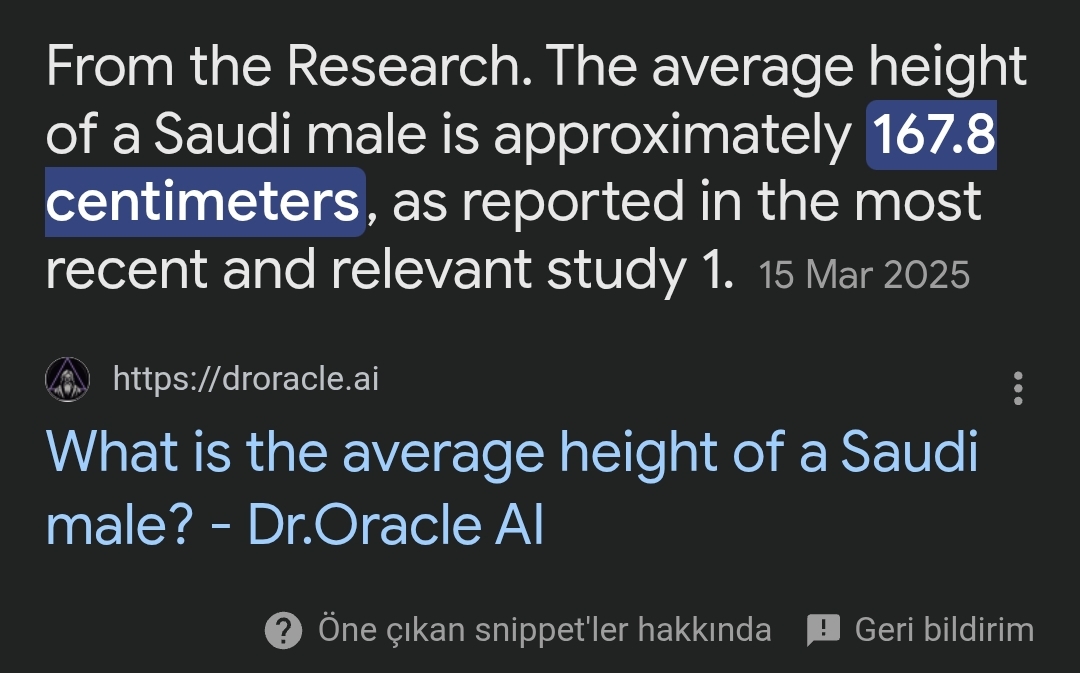Click the feedback exclamation speech bubble icon
The height and width of the screenshot is (673, 1080).
(x=823, y=630)
